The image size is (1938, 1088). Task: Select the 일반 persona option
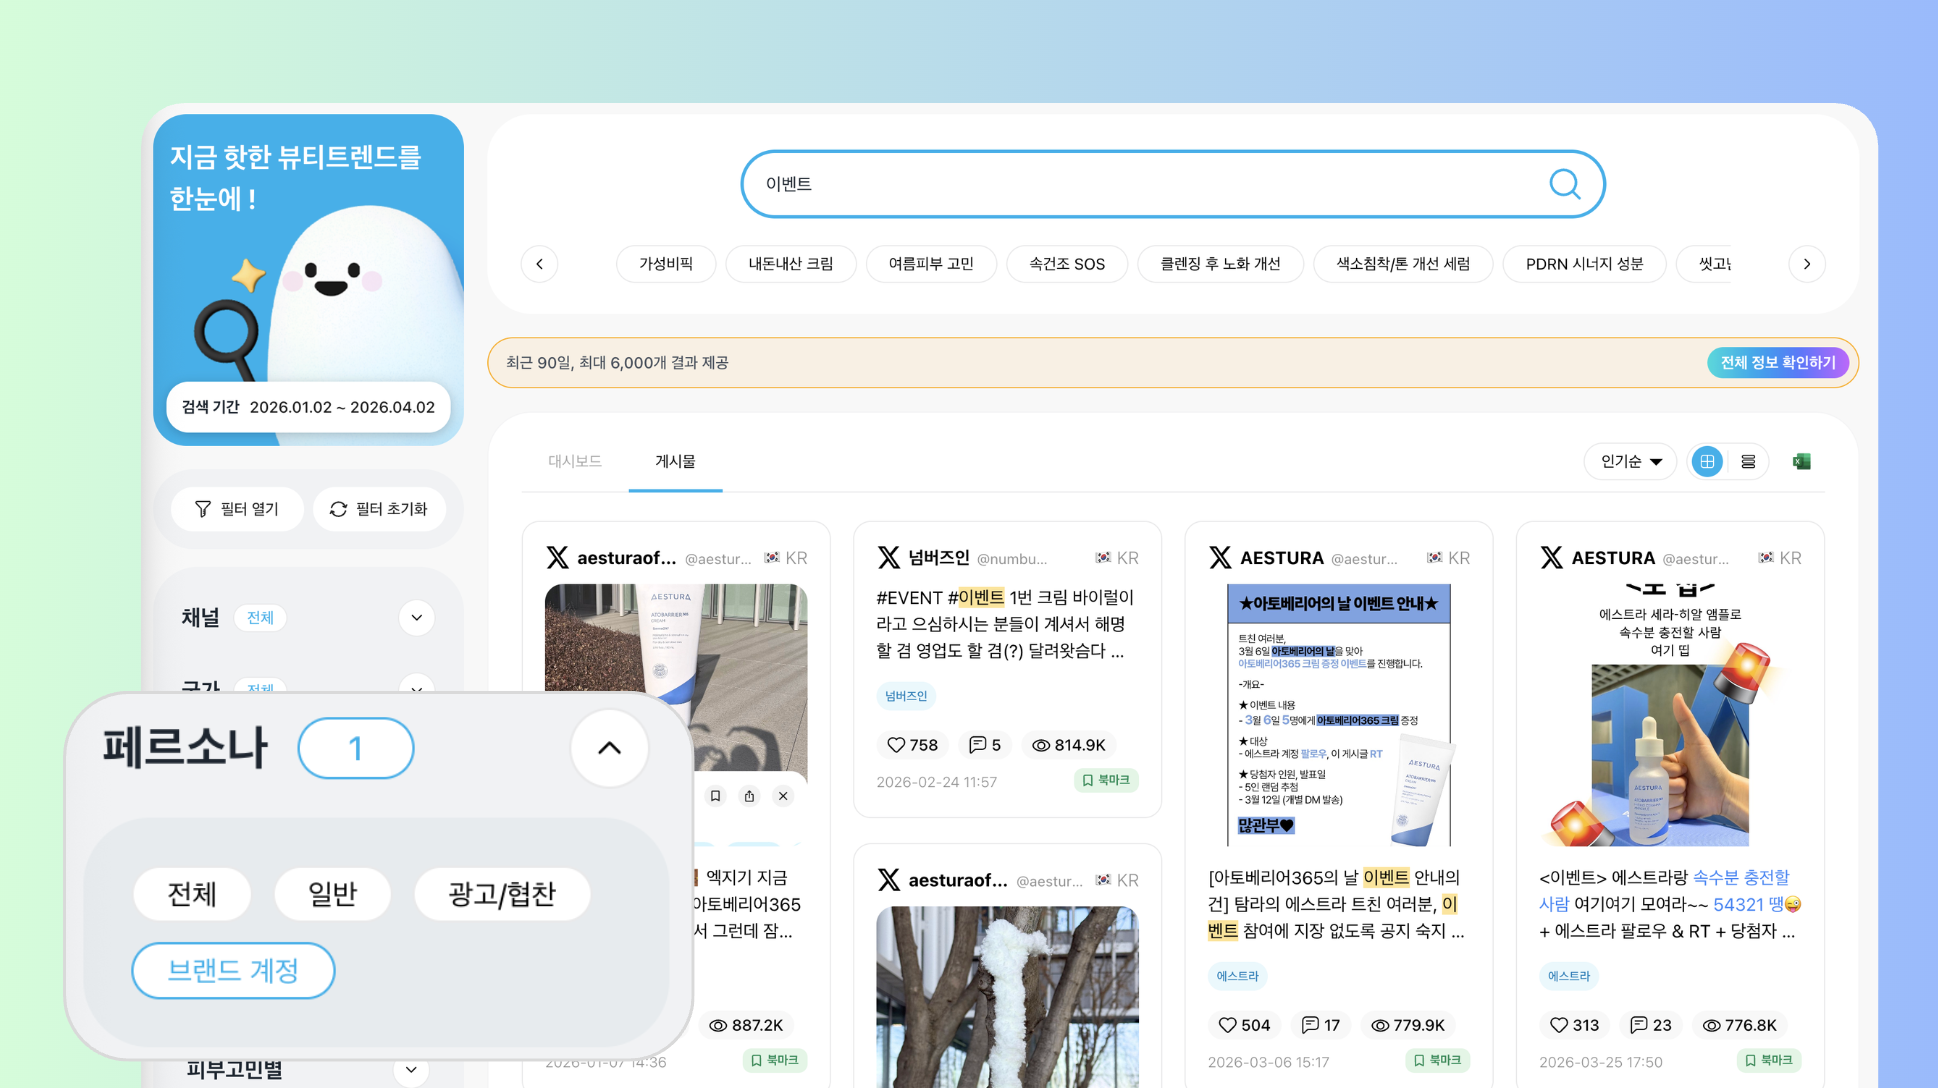(332, 893)
